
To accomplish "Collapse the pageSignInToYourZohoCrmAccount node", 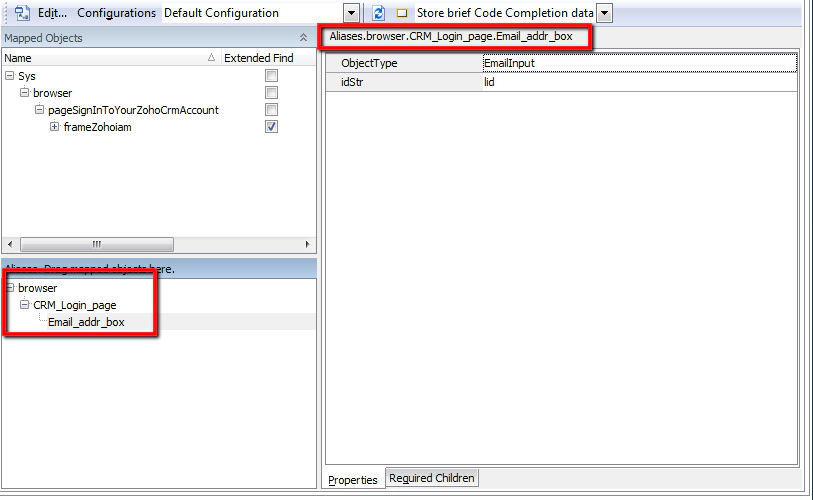I will (x=39, y=109).
